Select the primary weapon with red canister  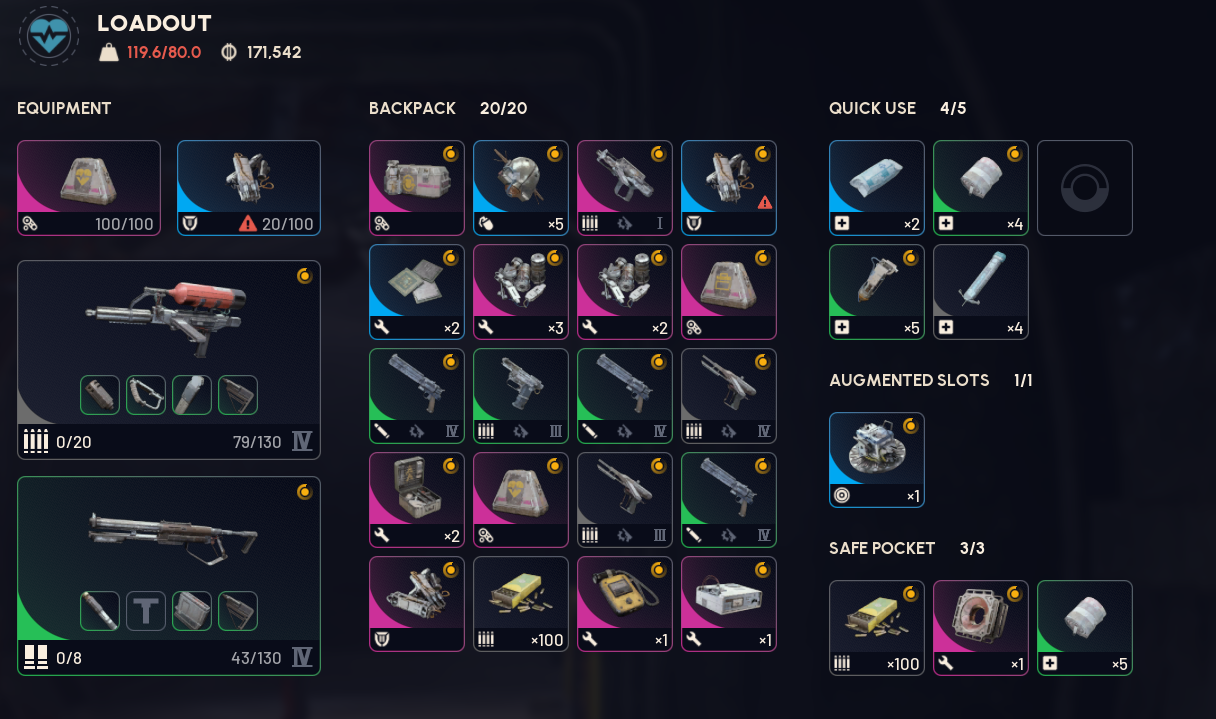[169, 359]
